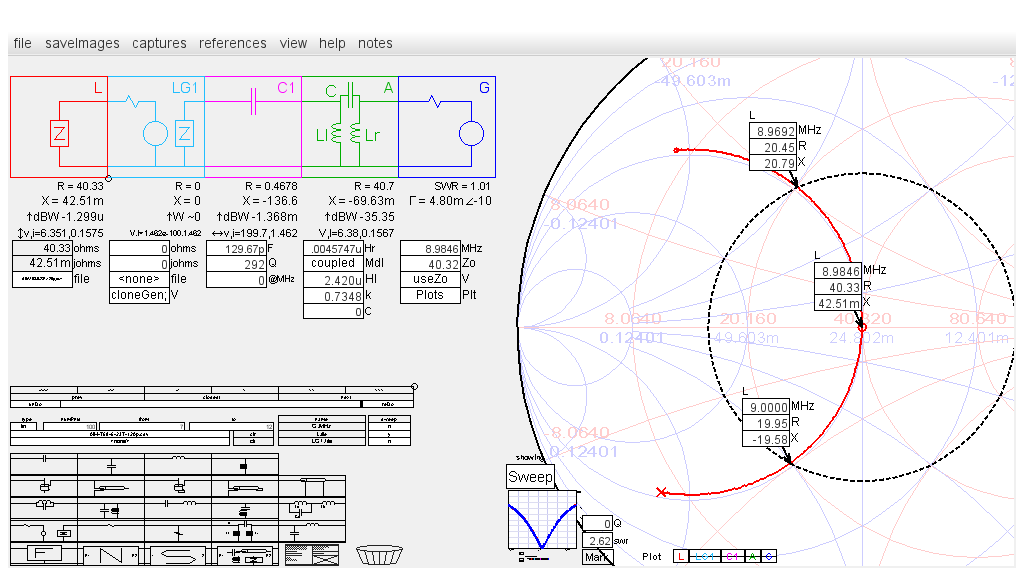
Task: Pick the source with Z load palette element
Action: pyautogui.click(x=44, y=532)
